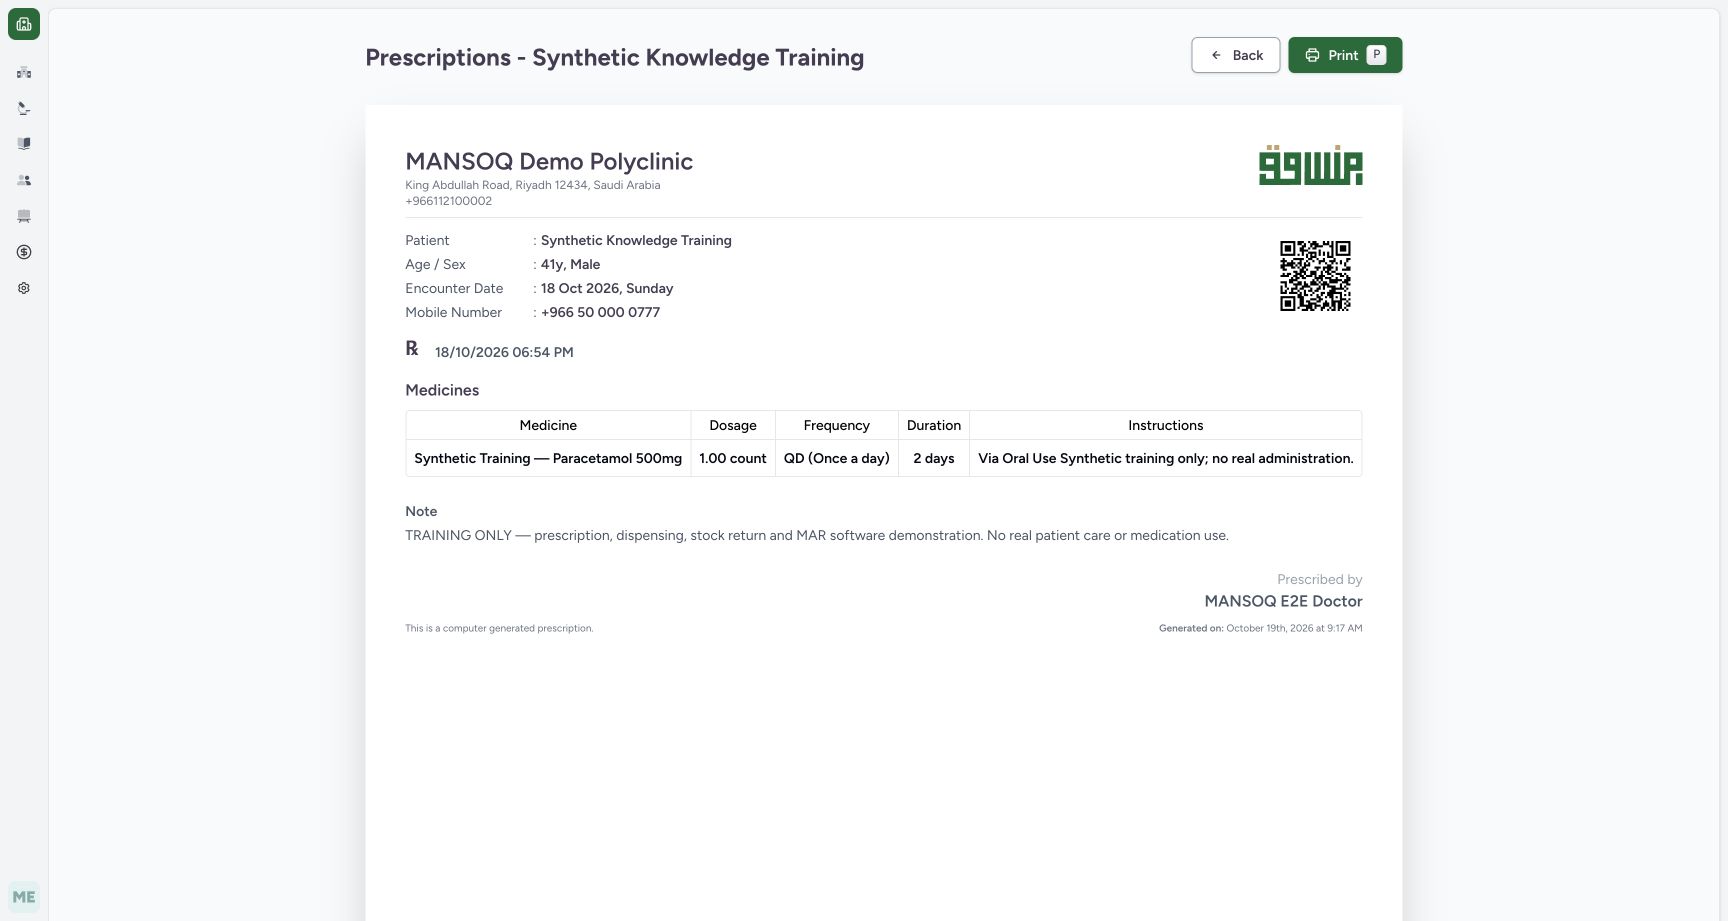Open the presentation board sidebar icon
The image size is (1728, 921).
(24, 216)
